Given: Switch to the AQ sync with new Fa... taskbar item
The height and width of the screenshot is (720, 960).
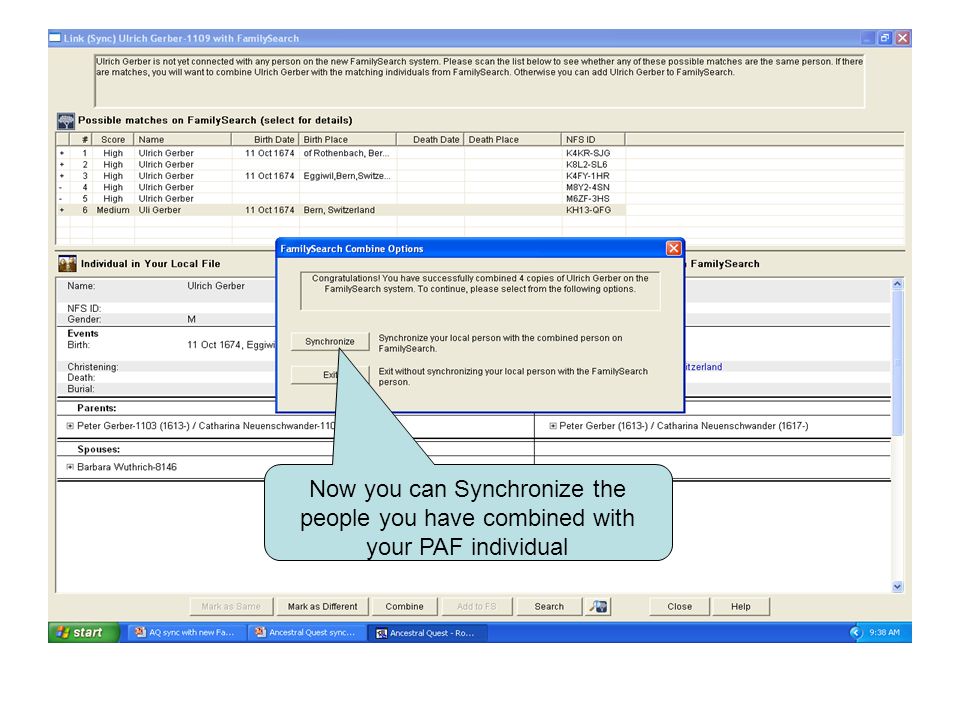Looking at the screenshot, I should tap(186, 632).
